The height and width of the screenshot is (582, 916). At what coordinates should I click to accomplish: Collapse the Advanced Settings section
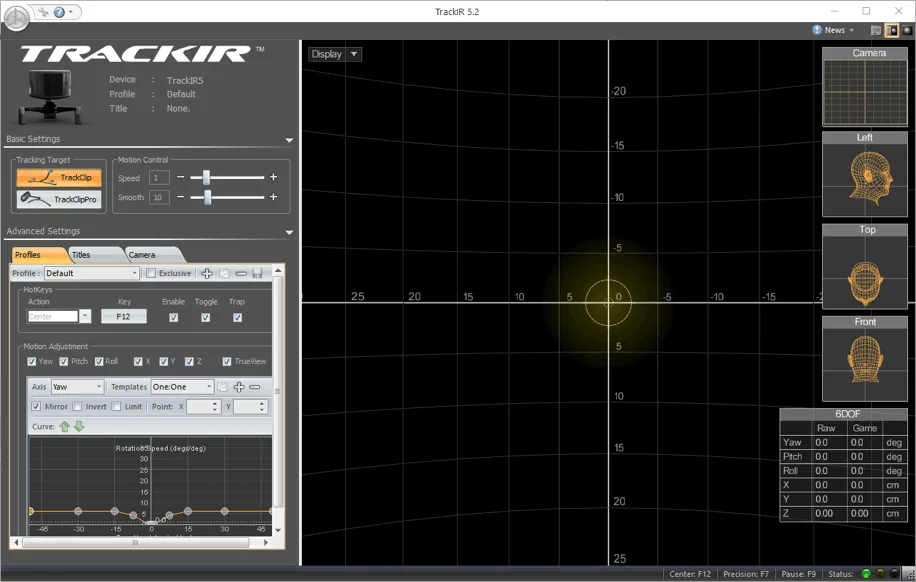click(289, 233)
